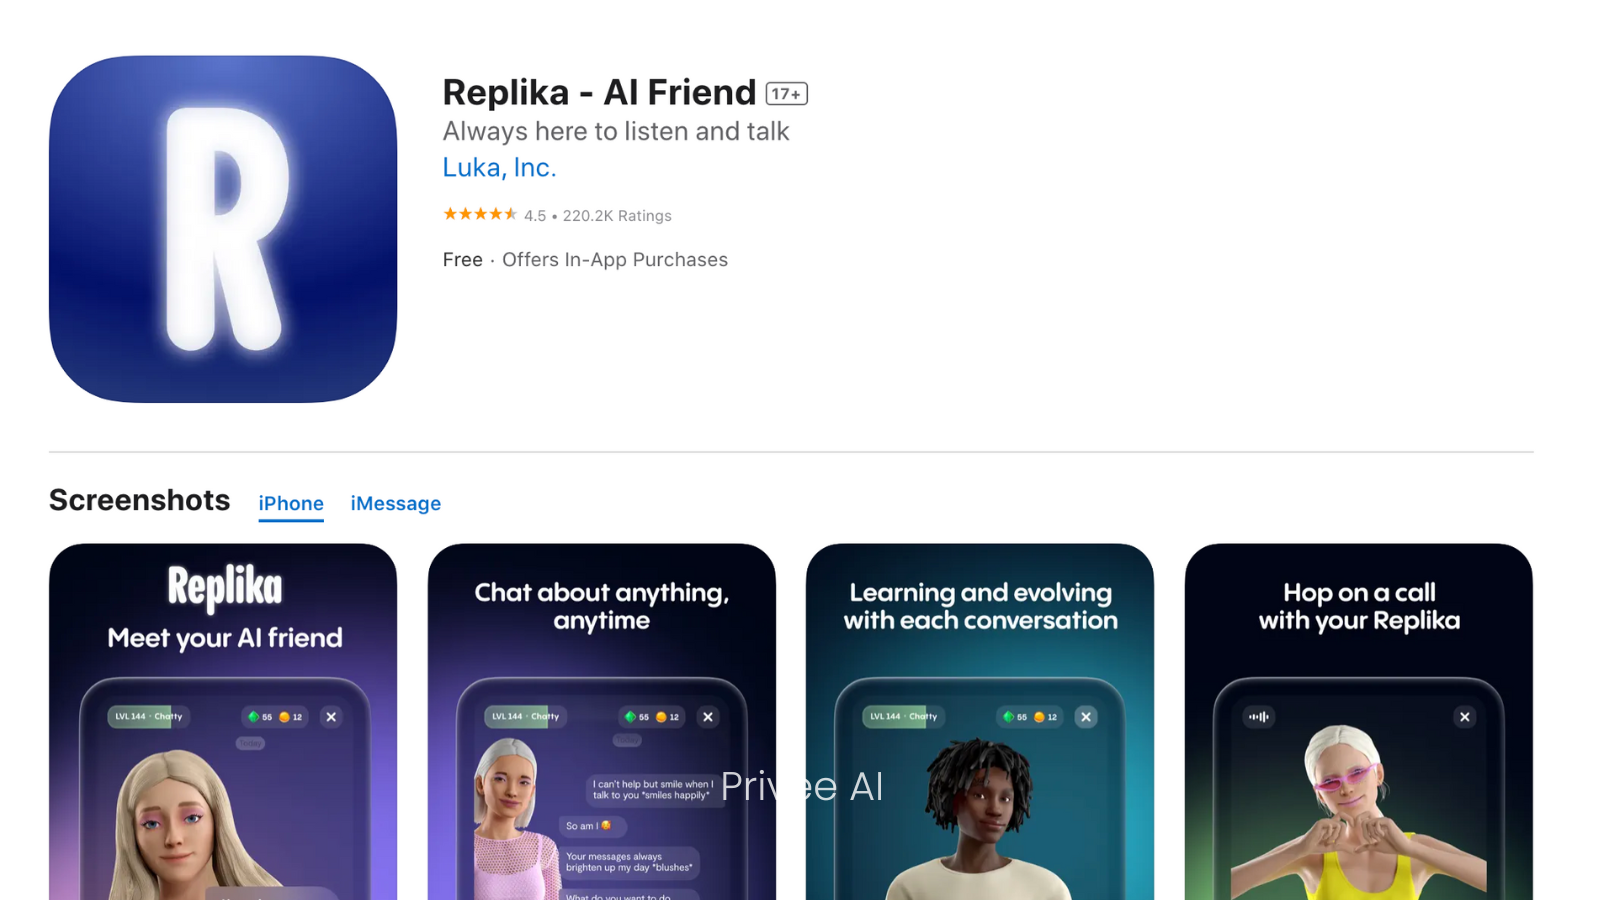Open the 220.2K Ratings text
Image resolution: width=1600 pixels, height=900 pixels.
pyautogui.click(x=617, y=216)
